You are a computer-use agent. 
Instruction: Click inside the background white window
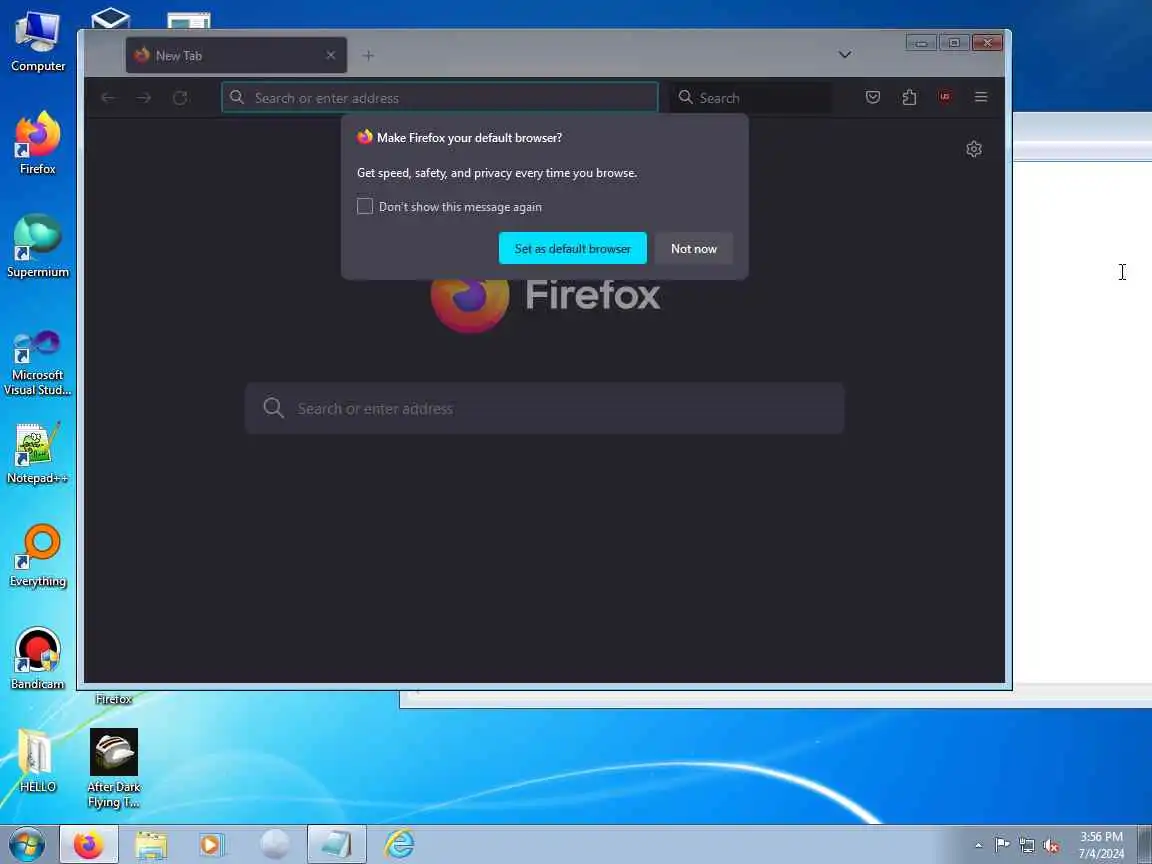tap(1081, 422)
